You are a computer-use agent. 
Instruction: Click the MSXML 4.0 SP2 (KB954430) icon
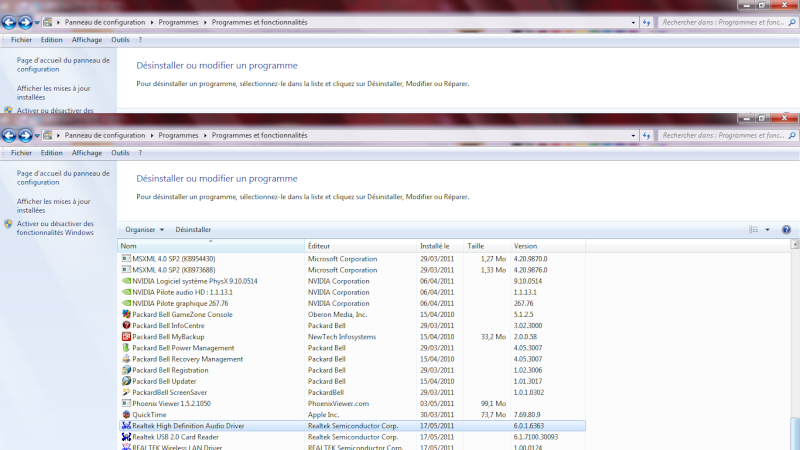[126, 259]
